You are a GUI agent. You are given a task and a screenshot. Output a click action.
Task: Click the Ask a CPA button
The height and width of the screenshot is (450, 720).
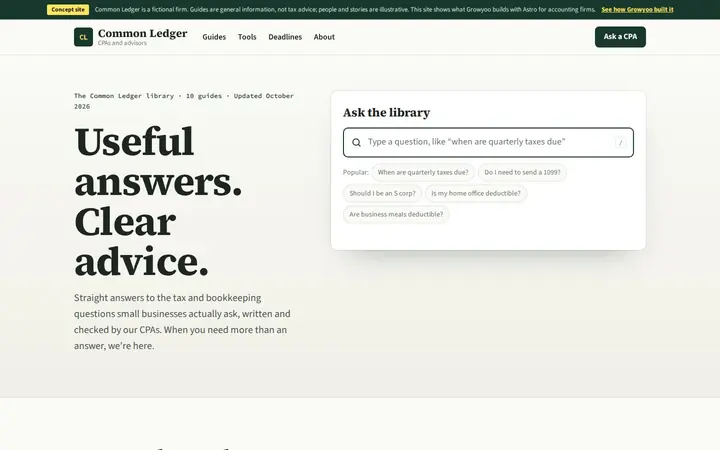coord(620,37)
